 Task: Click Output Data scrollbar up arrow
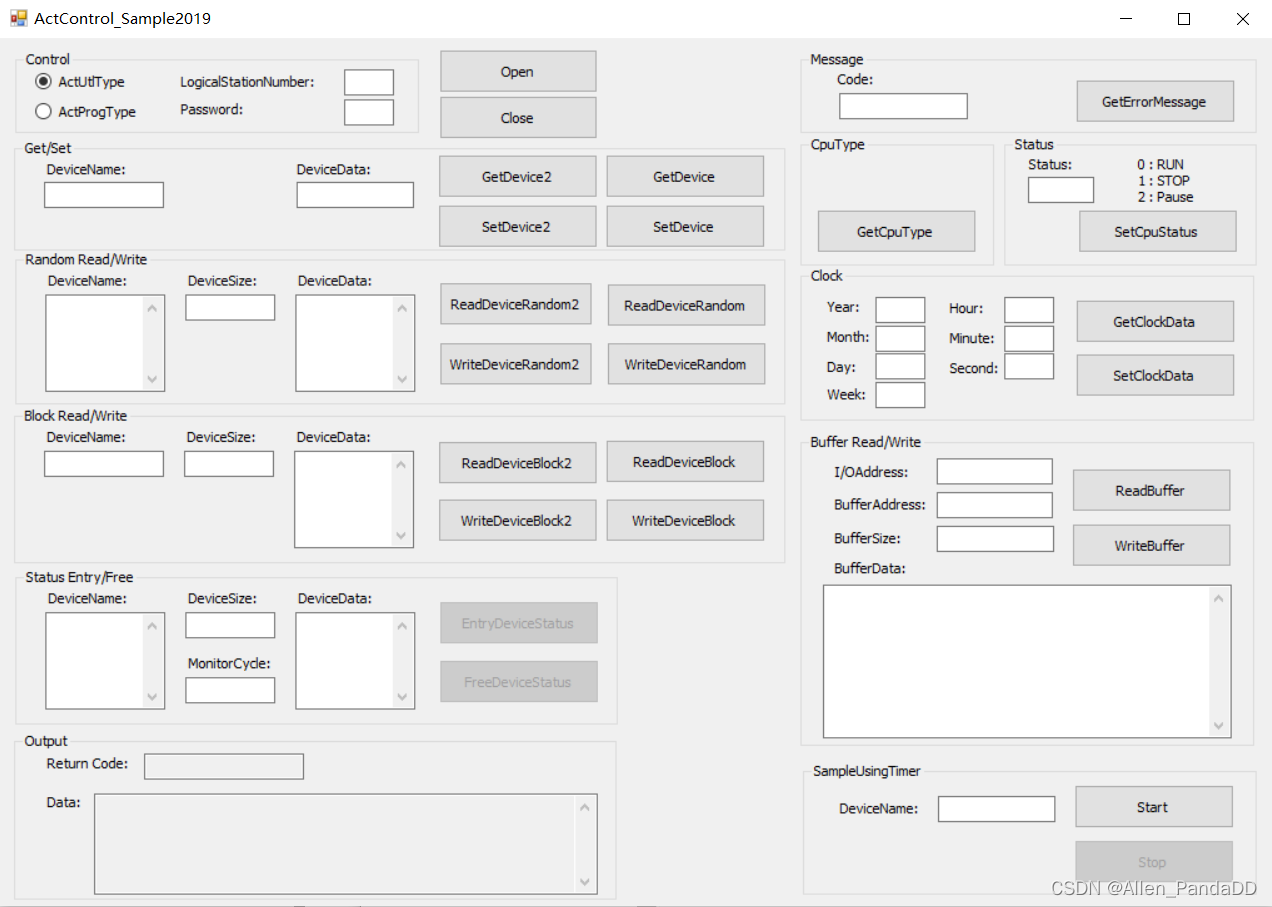[585, 807]
